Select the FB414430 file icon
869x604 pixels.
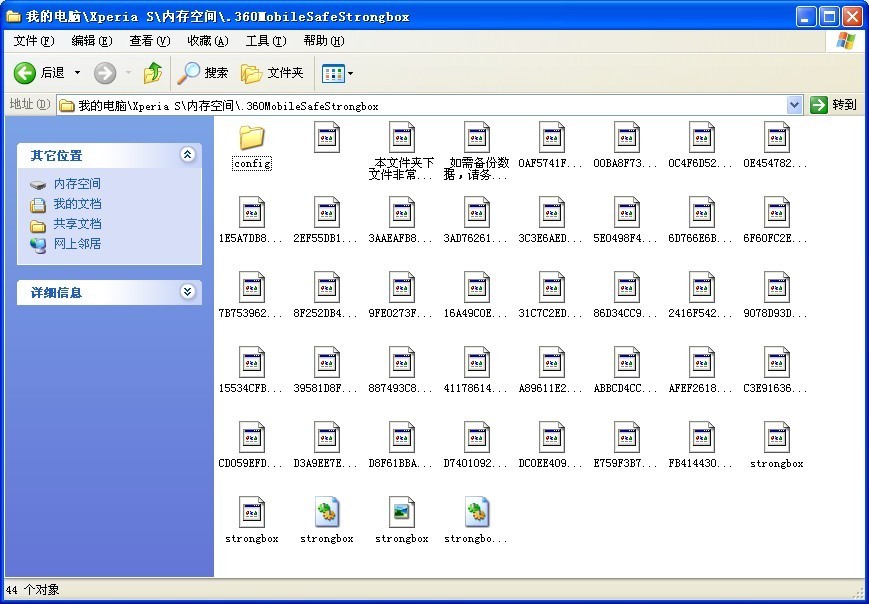click(x=702, y=437)
